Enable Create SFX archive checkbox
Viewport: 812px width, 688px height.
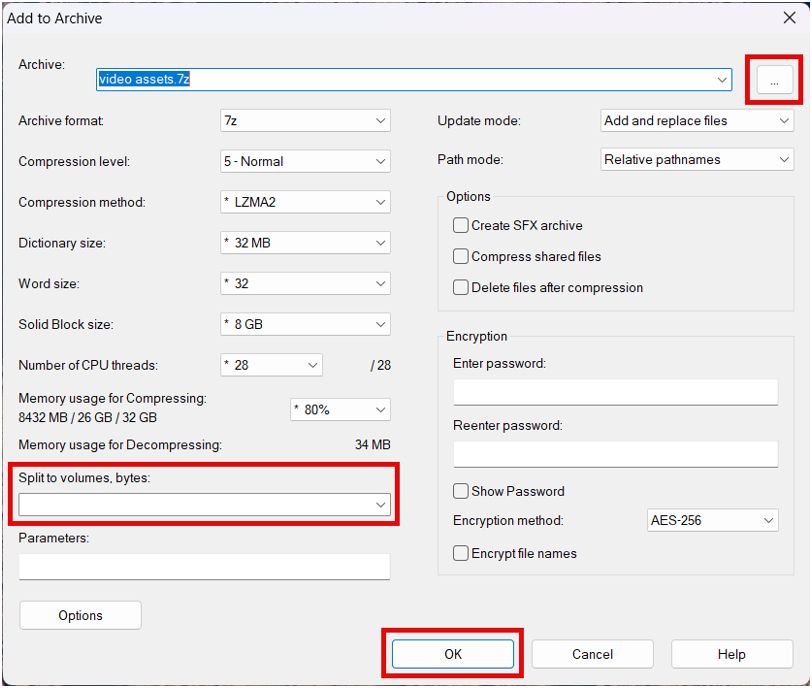pos(461,226)
